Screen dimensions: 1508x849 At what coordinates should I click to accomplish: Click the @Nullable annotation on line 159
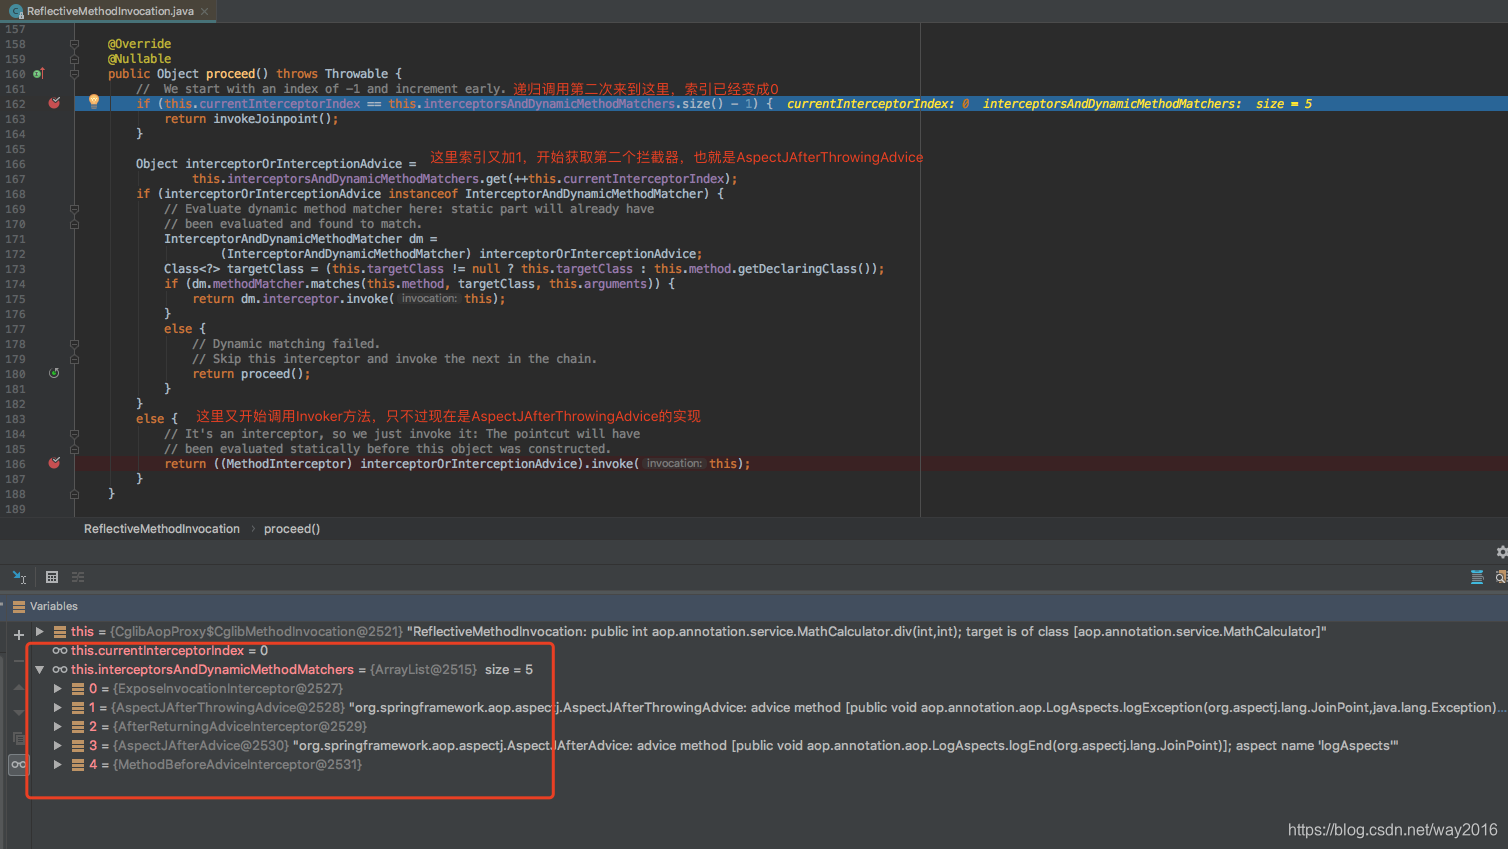[139, 59]
